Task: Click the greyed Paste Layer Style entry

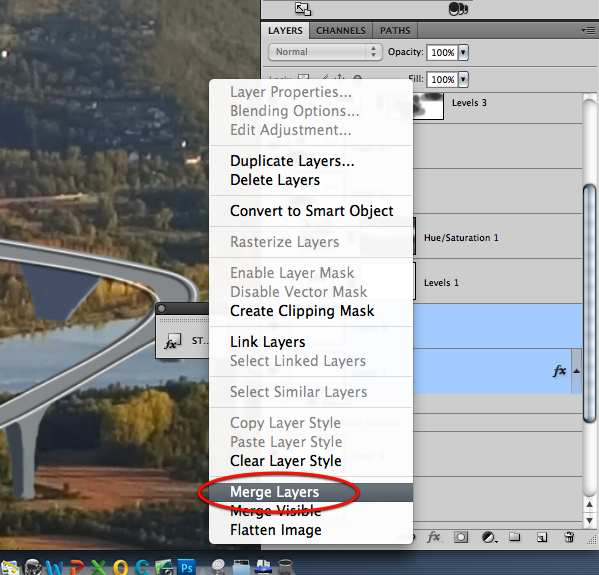Action: pyautogui.click(x=311, y=442)
